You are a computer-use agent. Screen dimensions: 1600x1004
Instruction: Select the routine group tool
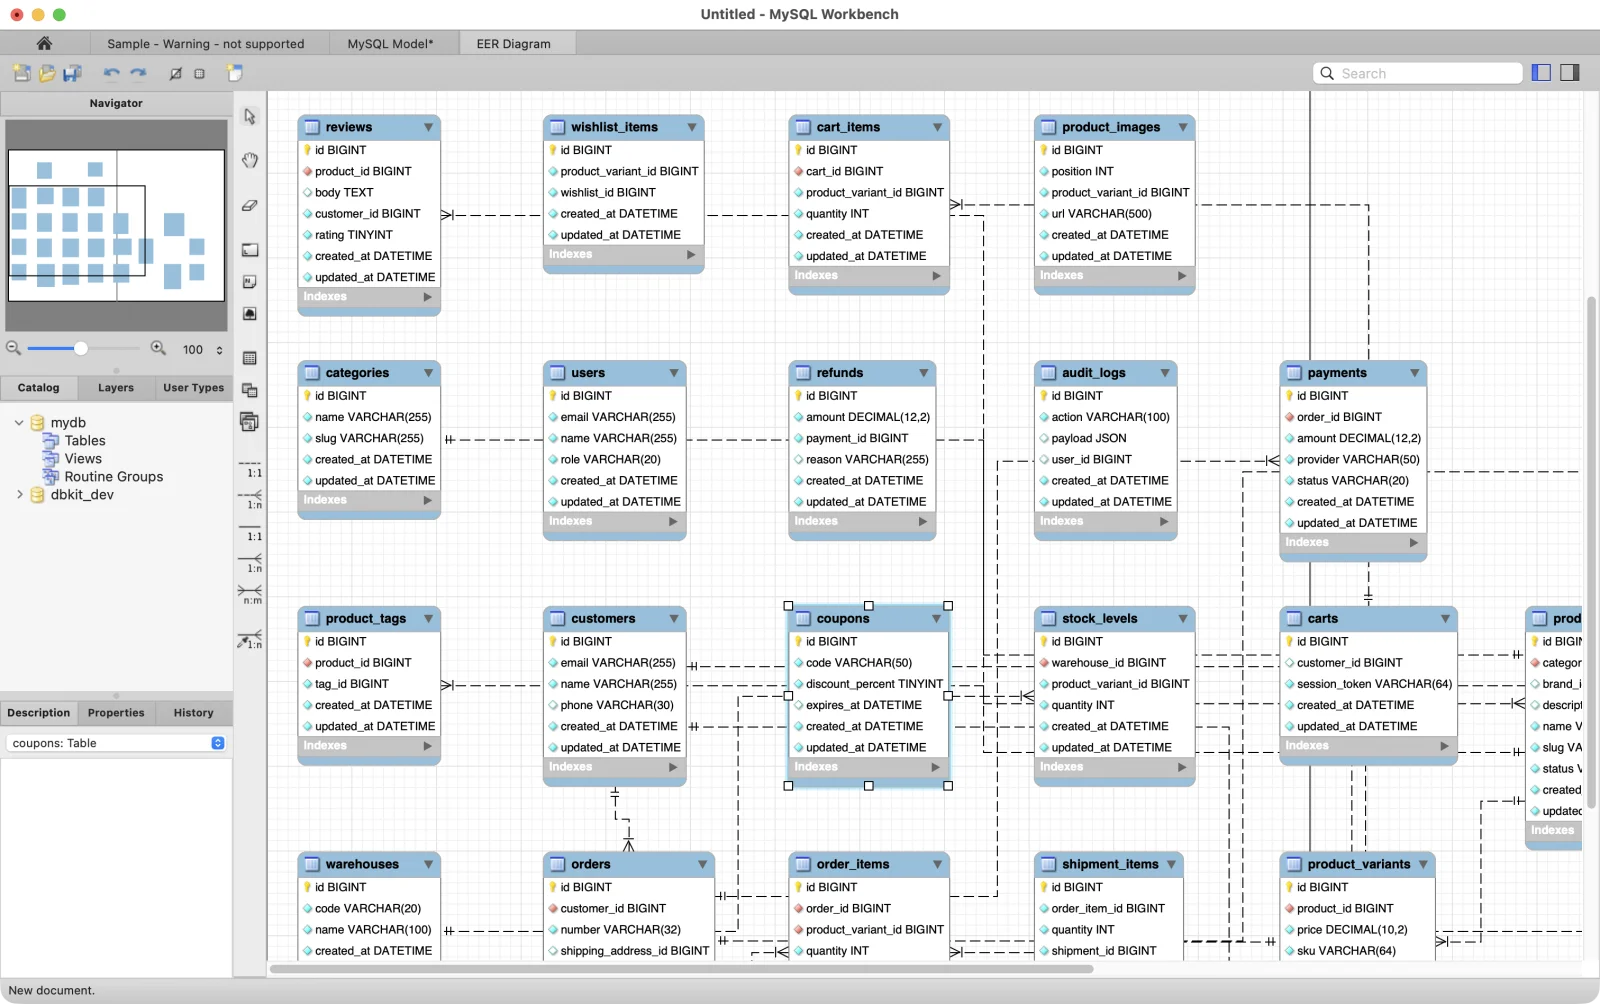(250, 422)
